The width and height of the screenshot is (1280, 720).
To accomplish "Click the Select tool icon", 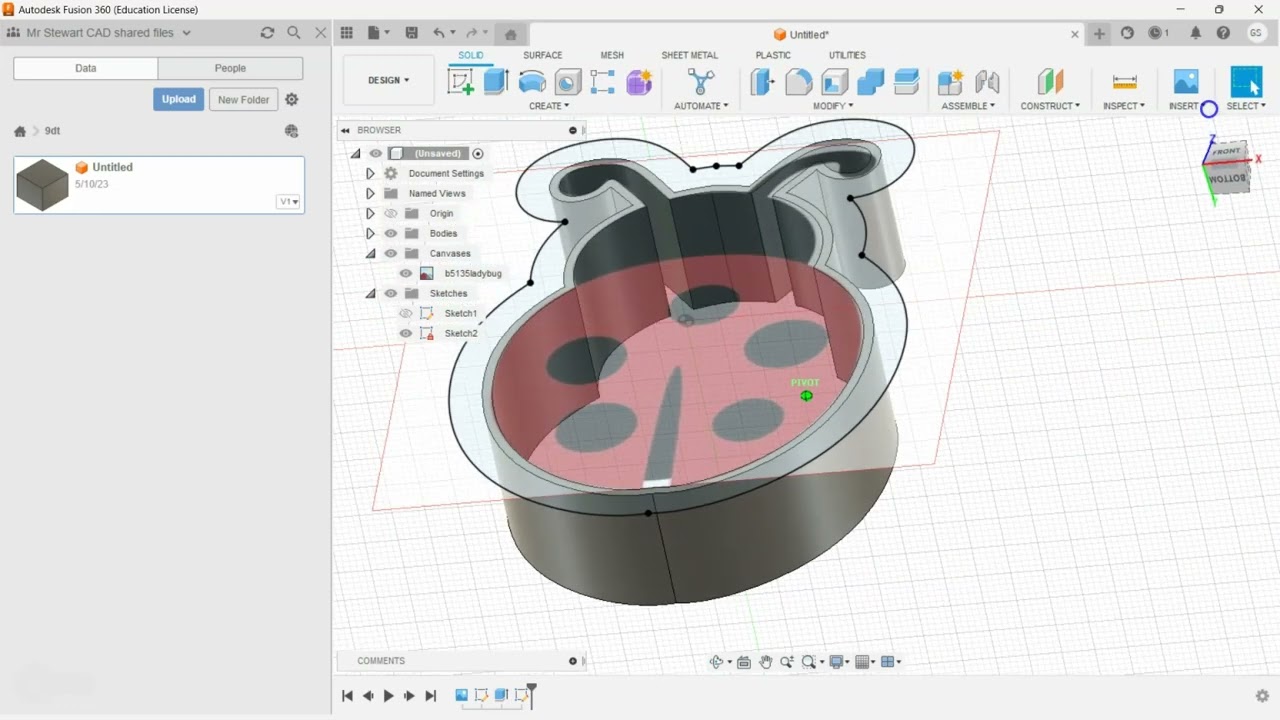I will coord(1246,82).
